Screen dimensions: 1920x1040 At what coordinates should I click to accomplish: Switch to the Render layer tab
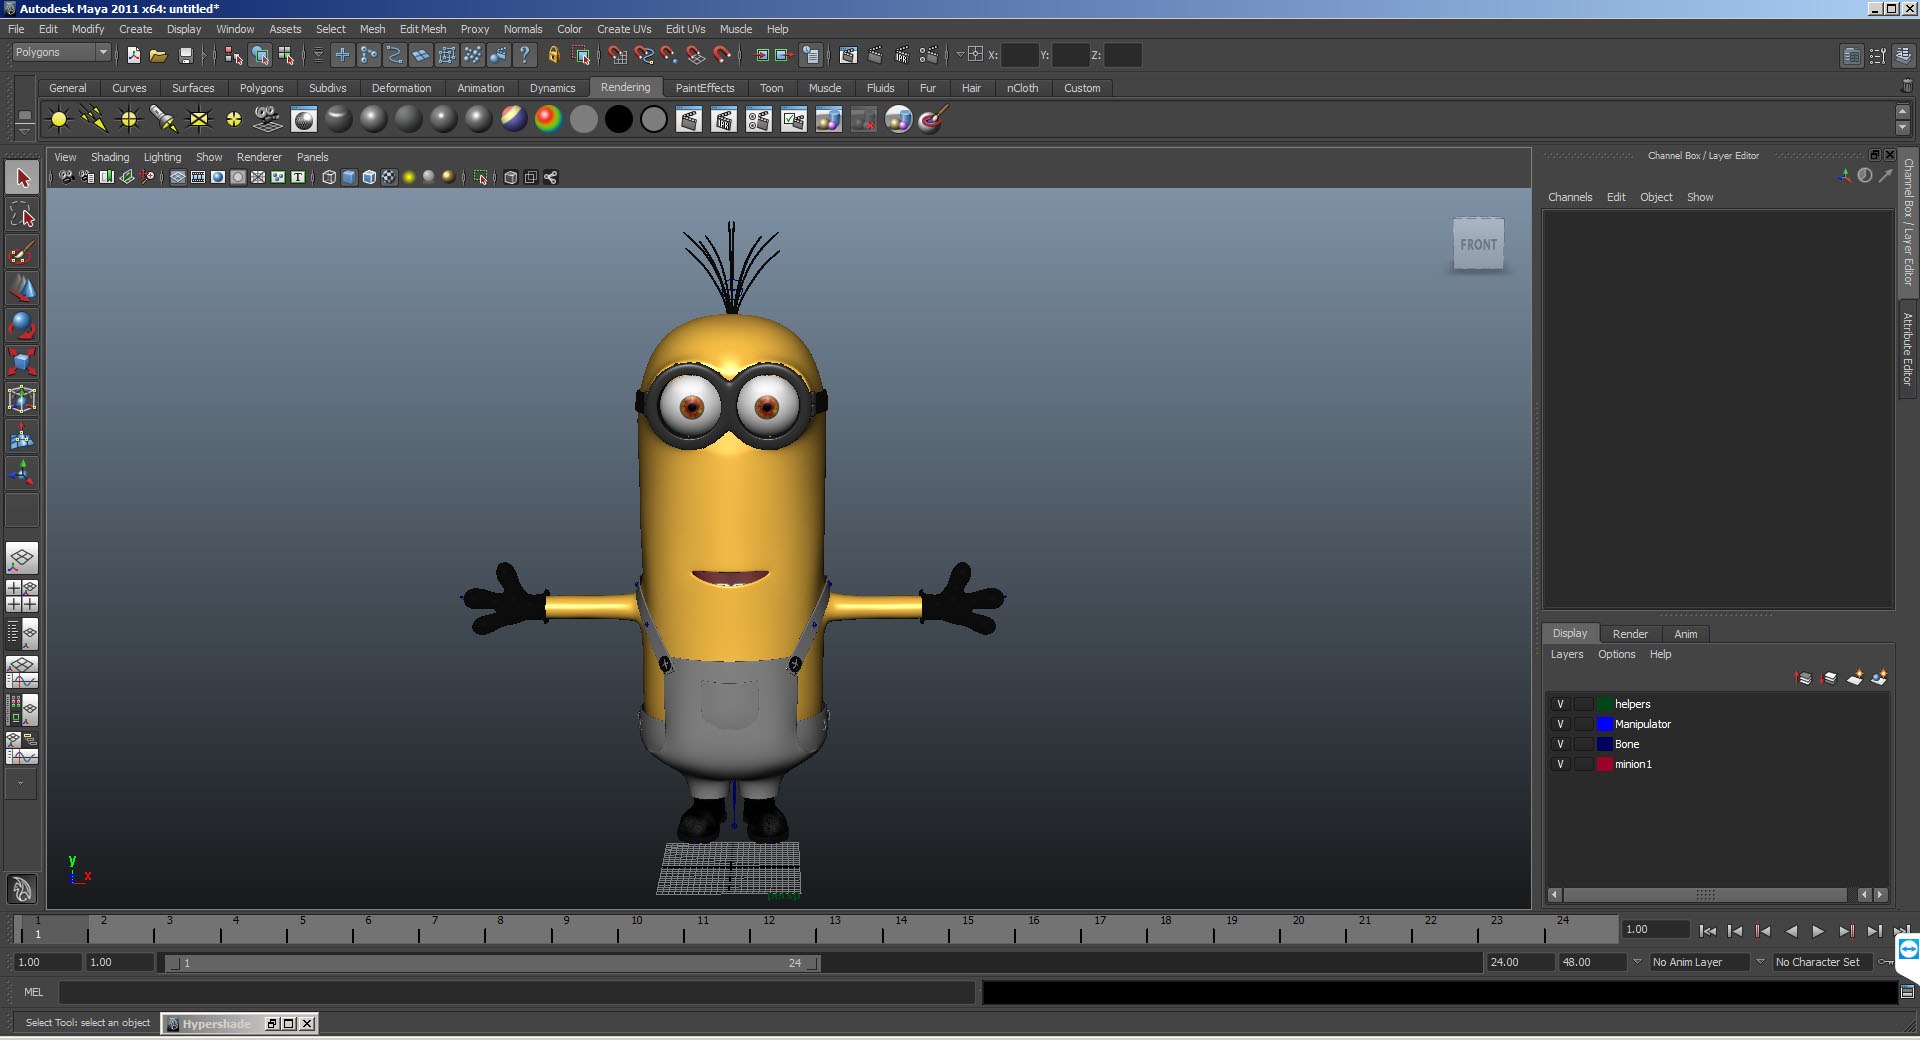point(1630,634)
